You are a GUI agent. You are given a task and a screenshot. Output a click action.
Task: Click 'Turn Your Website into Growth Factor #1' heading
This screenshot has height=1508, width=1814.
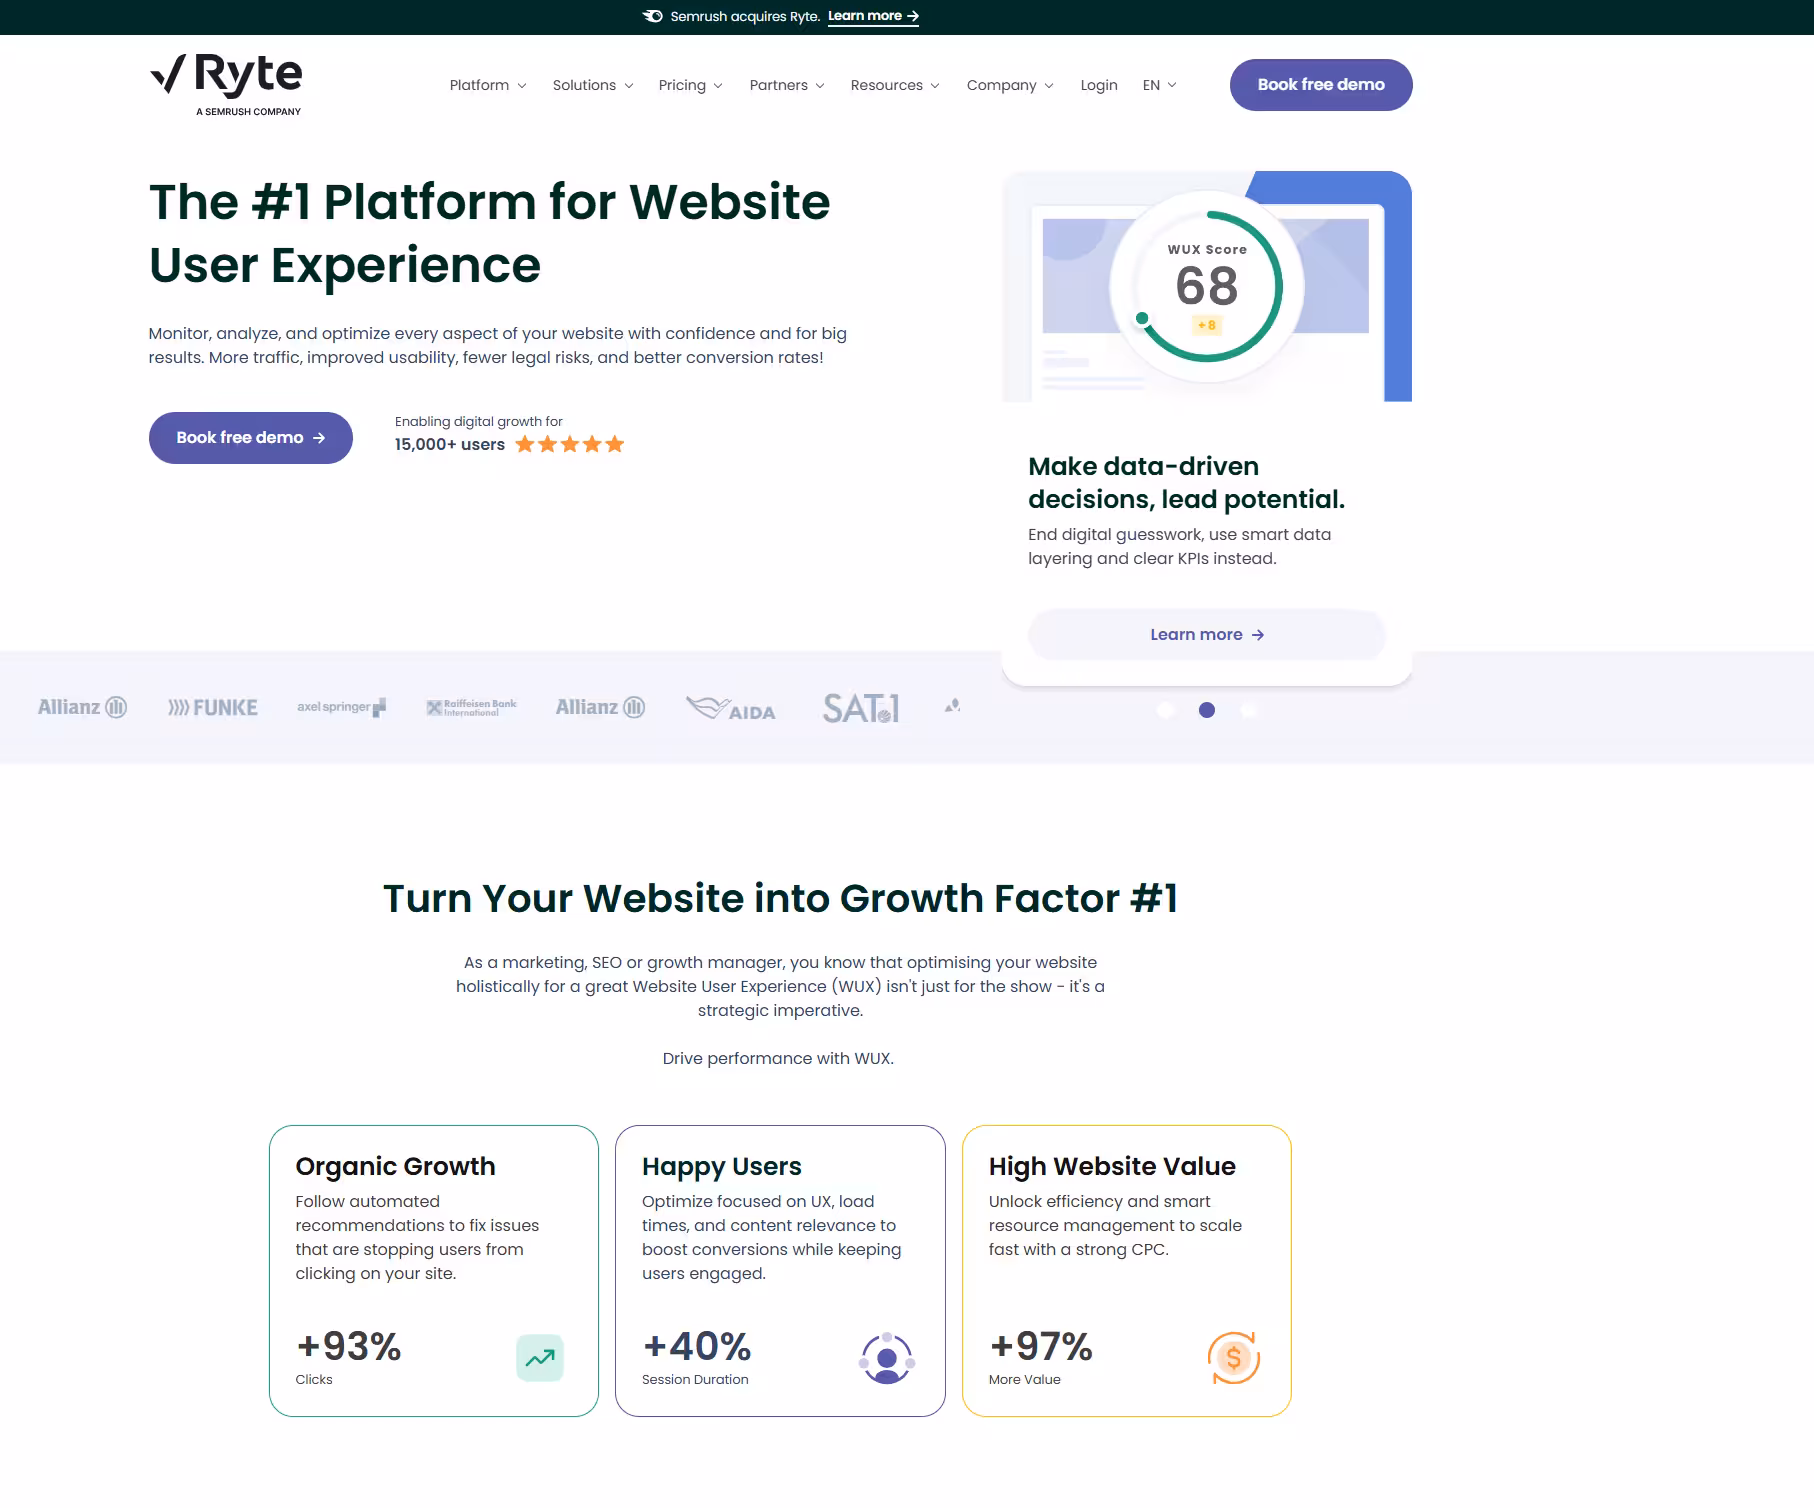point(780,899)
